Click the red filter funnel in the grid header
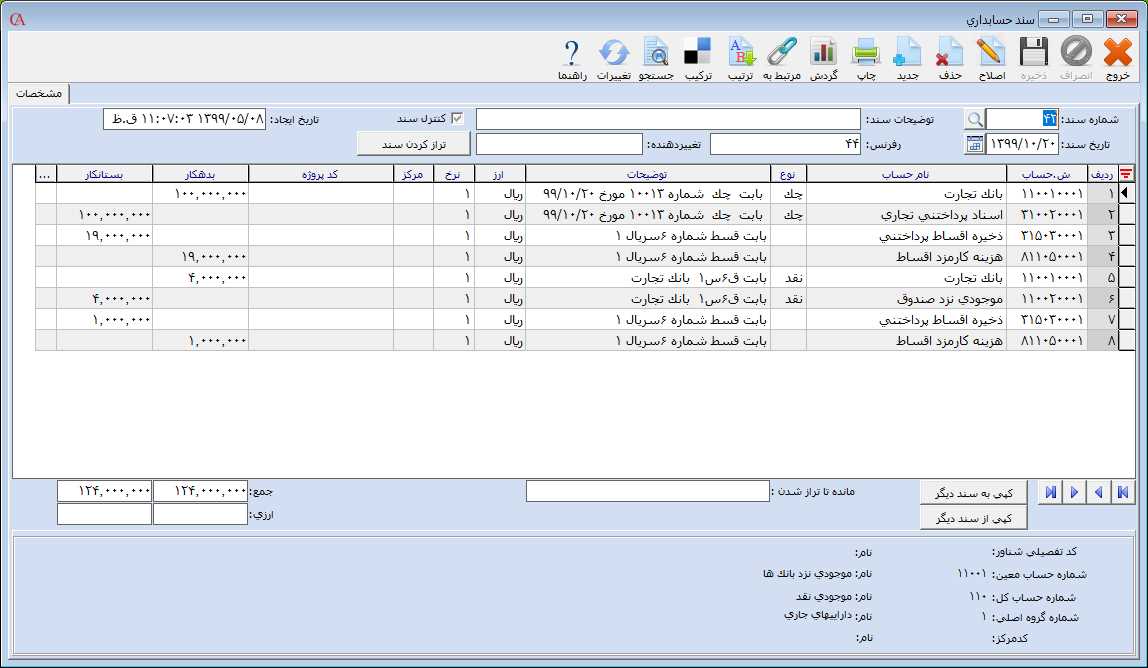The width and height of the screenshot is (1148, 668). pyautogui.click(x=1126, y=174)
